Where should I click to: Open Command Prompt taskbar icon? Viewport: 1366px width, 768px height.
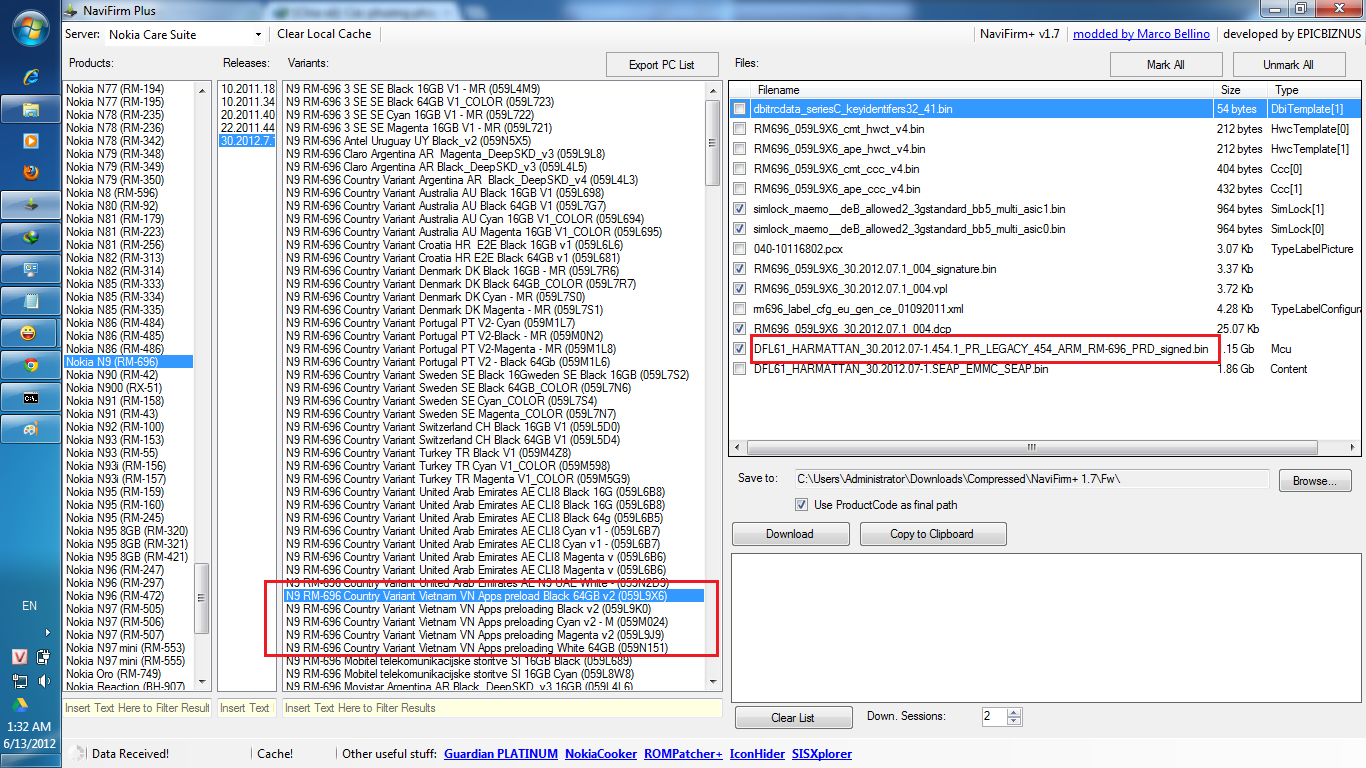[x=31, y=397]
